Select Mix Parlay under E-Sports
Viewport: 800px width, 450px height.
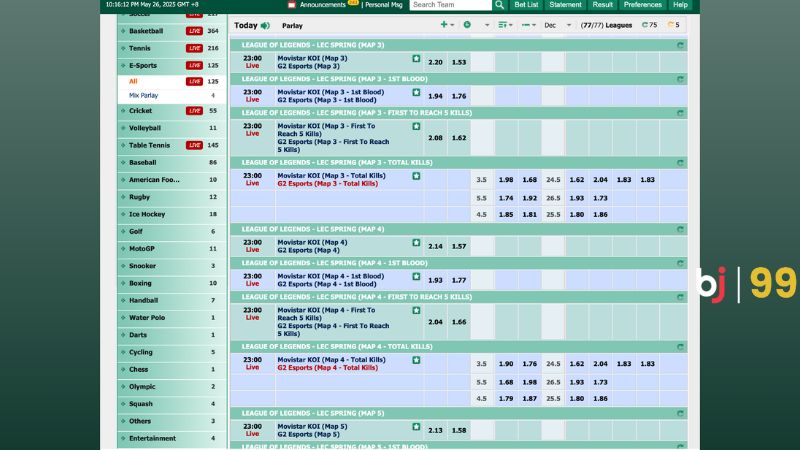143,95
